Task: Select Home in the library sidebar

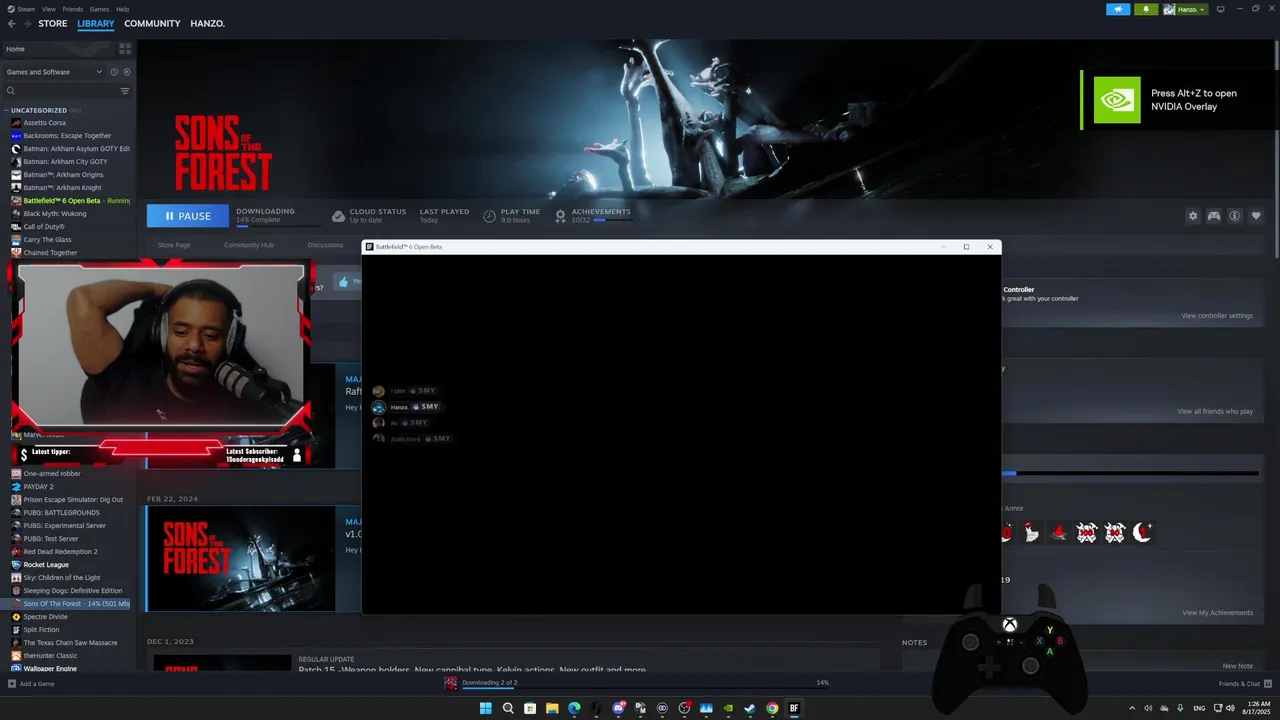Action: [x=60, y=48]
